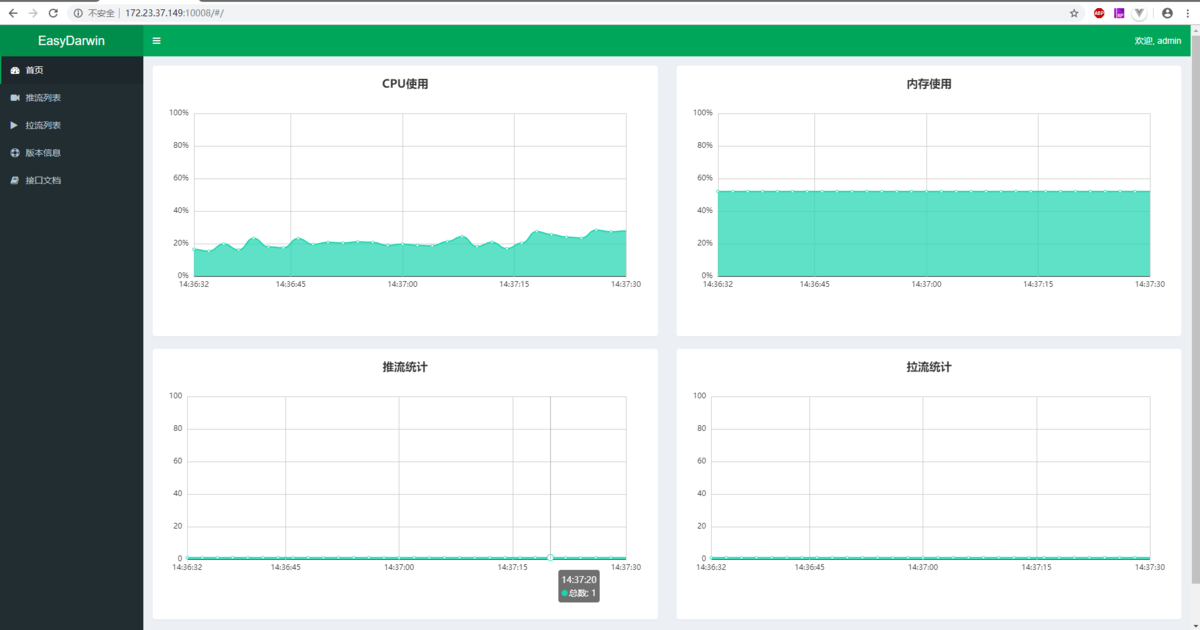Click the site info icon near 不安全
This screenshot has width=1200, height=630.
78,13
